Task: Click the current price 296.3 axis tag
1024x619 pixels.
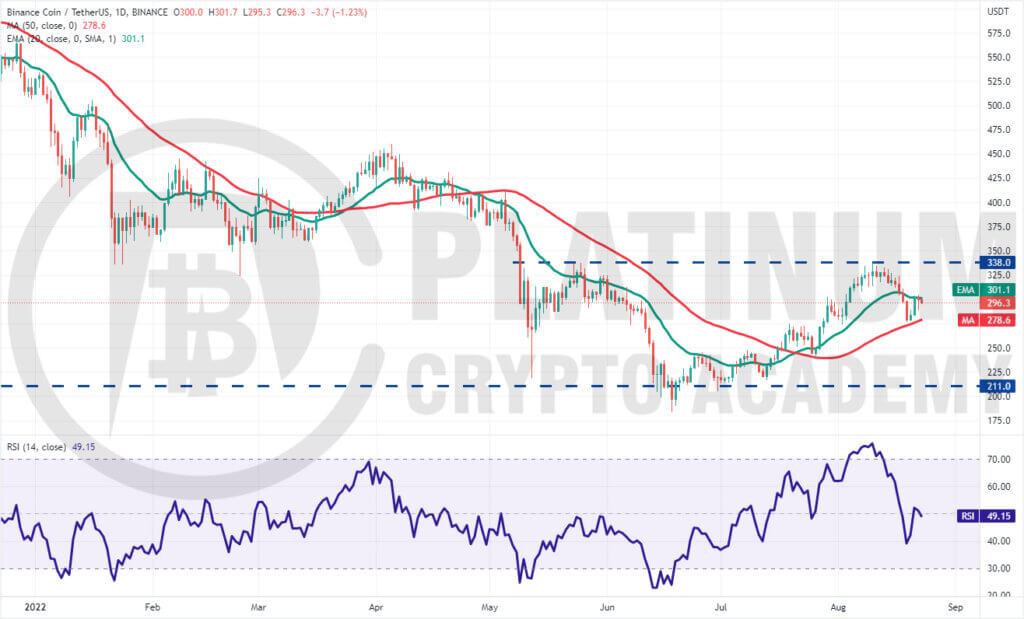Action: [998, 303]
